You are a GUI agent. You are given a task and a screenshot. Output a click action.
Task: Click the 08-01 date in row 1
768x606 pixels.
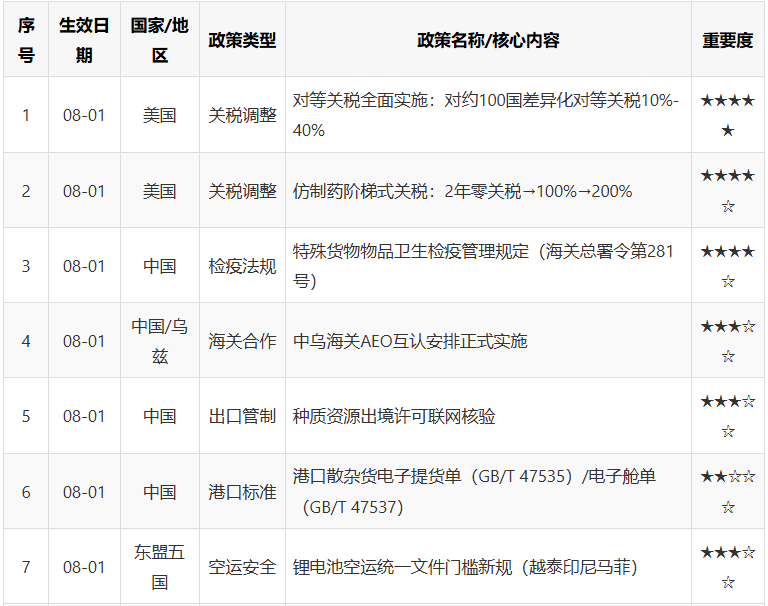click(x=84, y=115)
